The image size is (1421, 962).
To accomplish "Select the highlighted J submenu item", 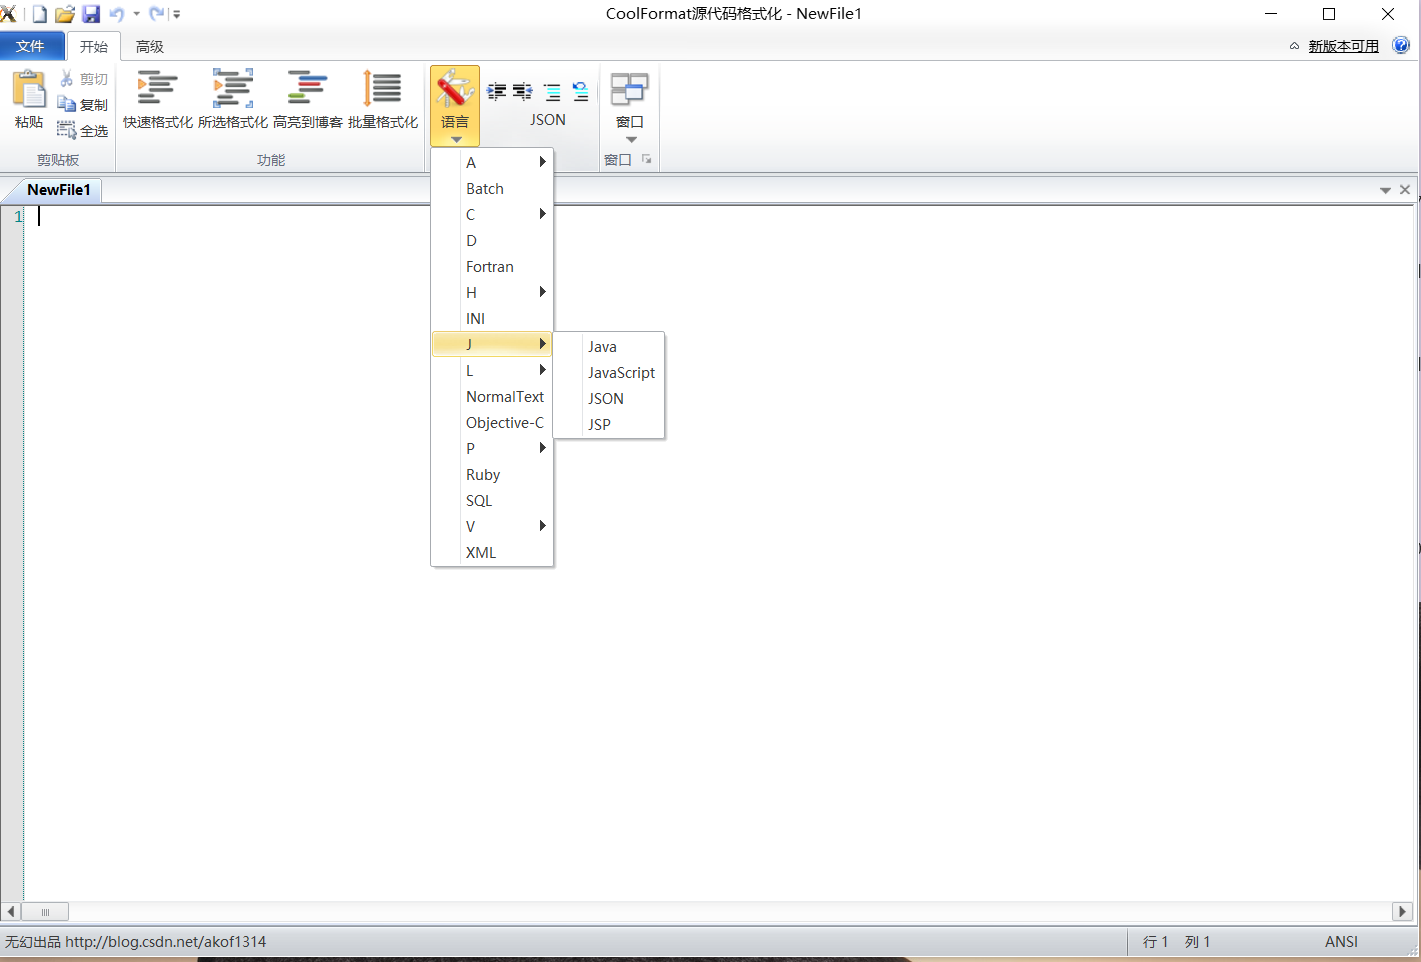I will (492, 344).
